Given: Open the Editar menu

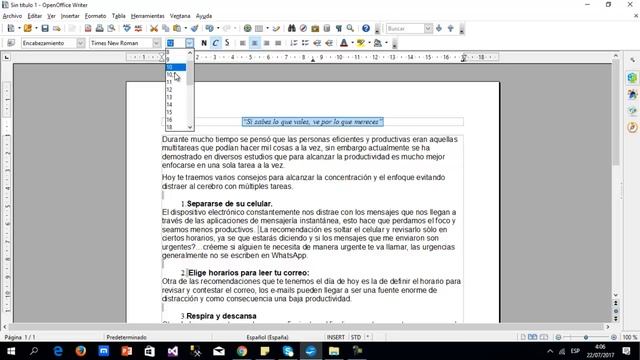Looking at the screenshot, I should click(35, 16).
